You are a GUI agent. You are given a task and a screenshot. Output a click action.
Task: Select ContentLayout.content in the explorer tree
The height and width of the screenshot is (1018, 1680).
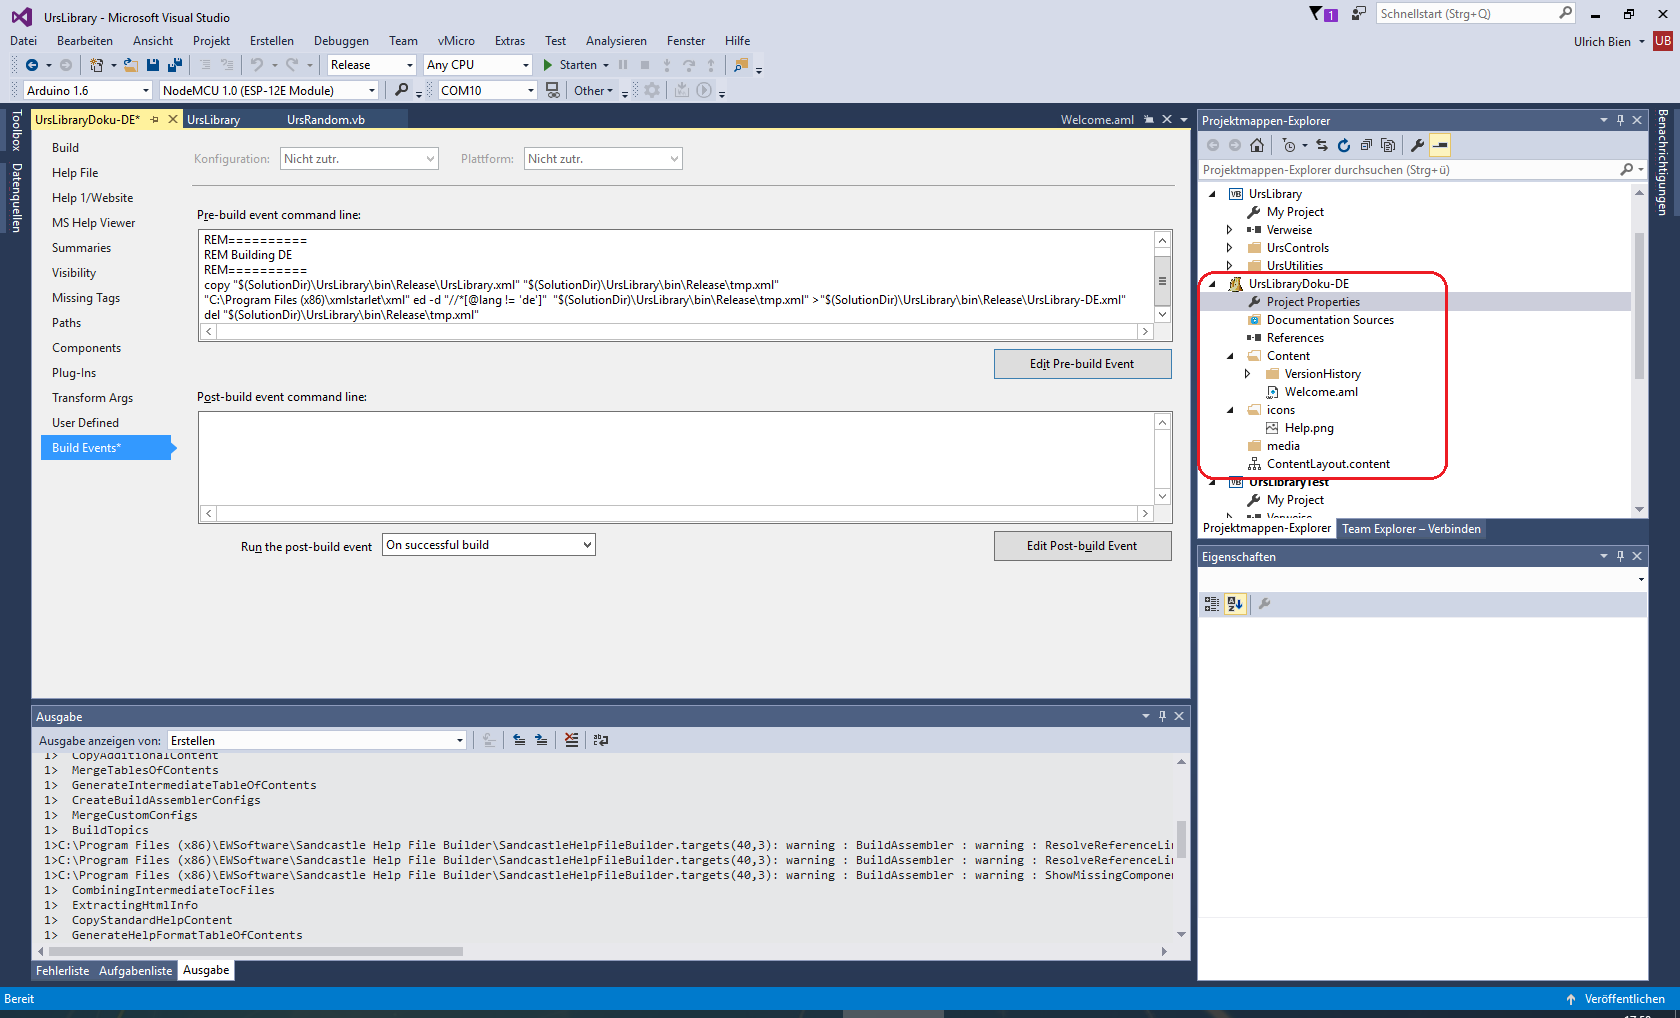[x=1328, y=464]
